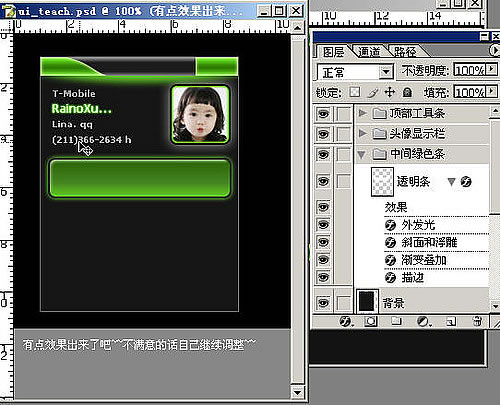Select the 透明条 layer thumbnail
500x405 pixels.
pyautogui.click(x=382, y=182)
